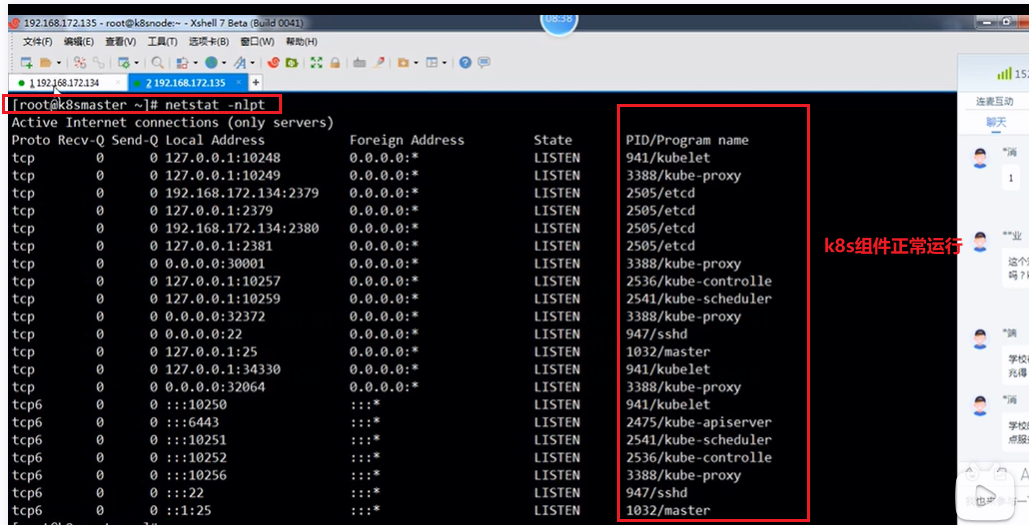Expand the Font dropdown arrow
This screenshot has height=525, width=1029.
click(253, 63)
